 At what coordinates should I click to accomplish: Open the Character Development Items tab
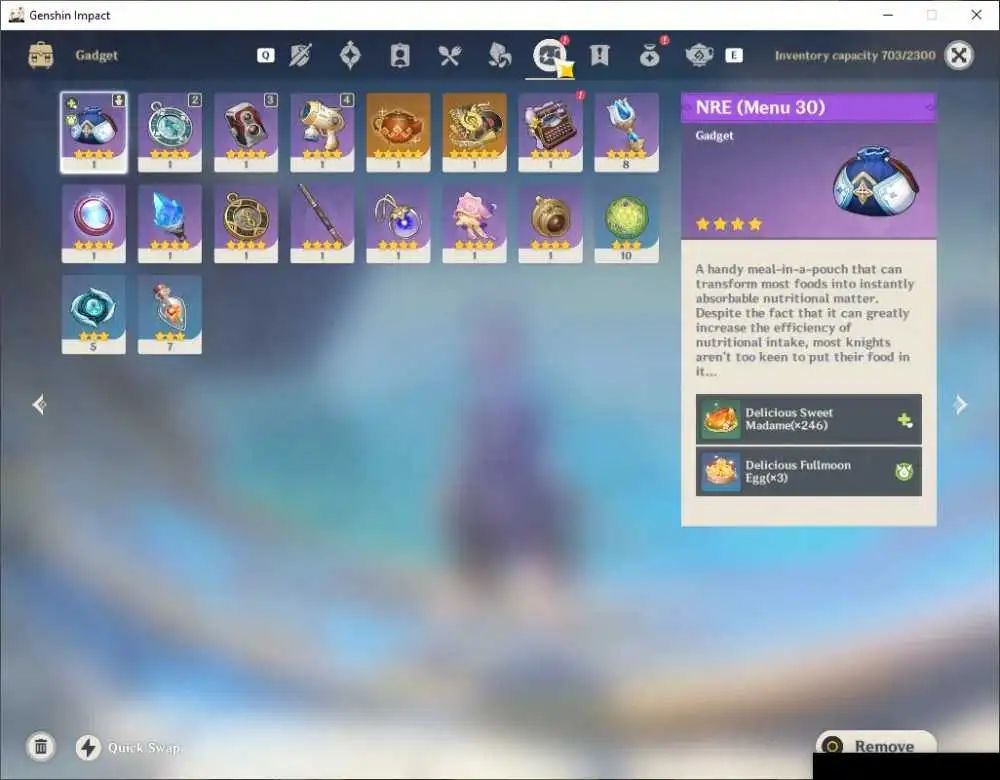point(400,55)
